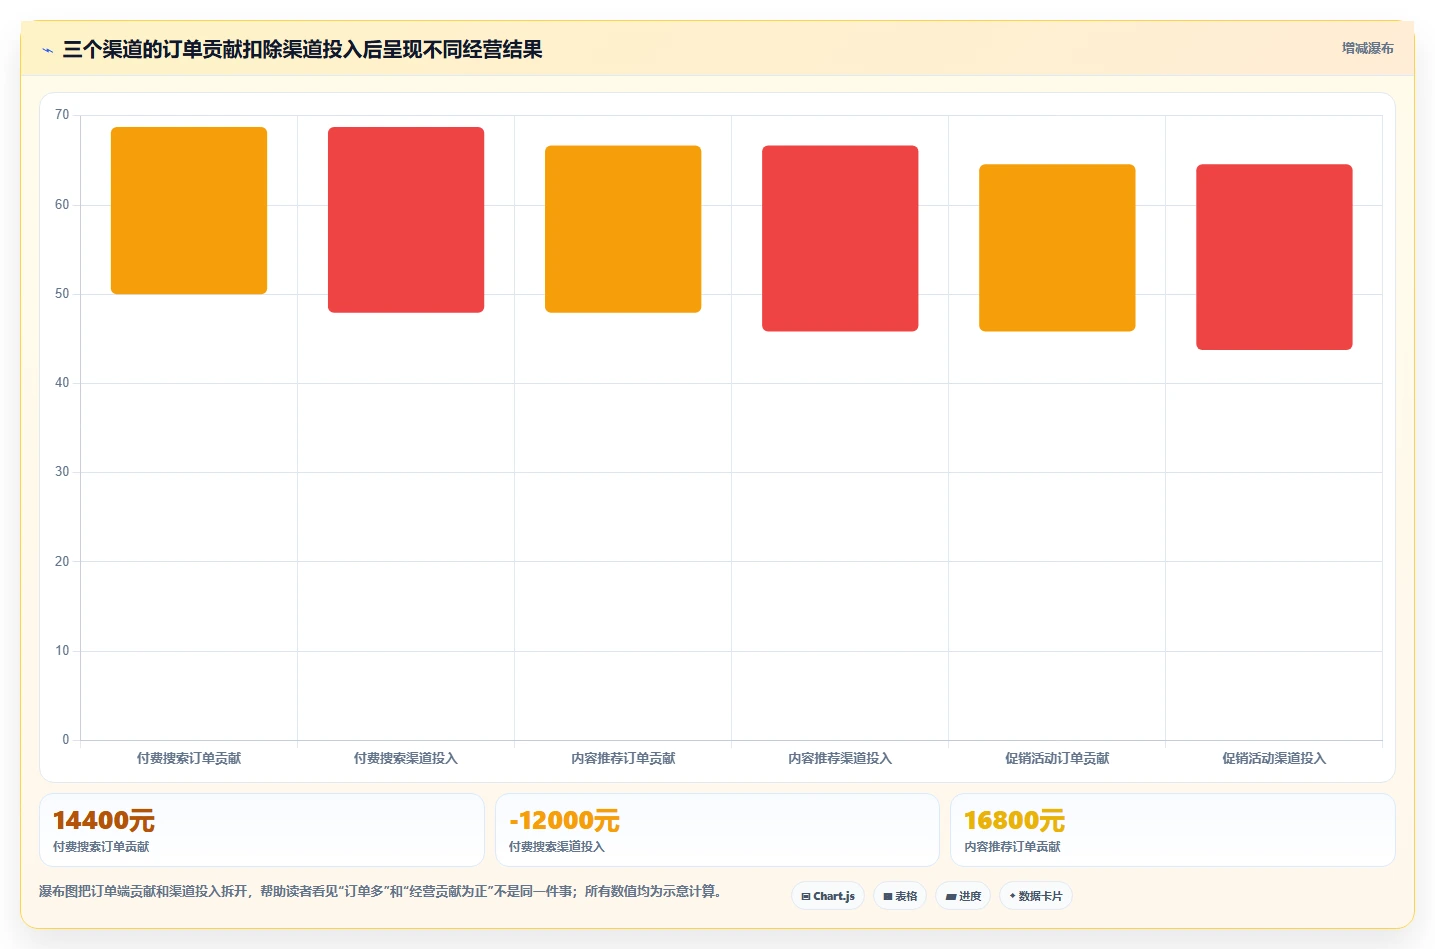This screenshot has height=949, width=1435.
Task: Click the footnote text starting 瀑布图把订单端贡献
Action: pyautogui.click(x=380, y=891)
